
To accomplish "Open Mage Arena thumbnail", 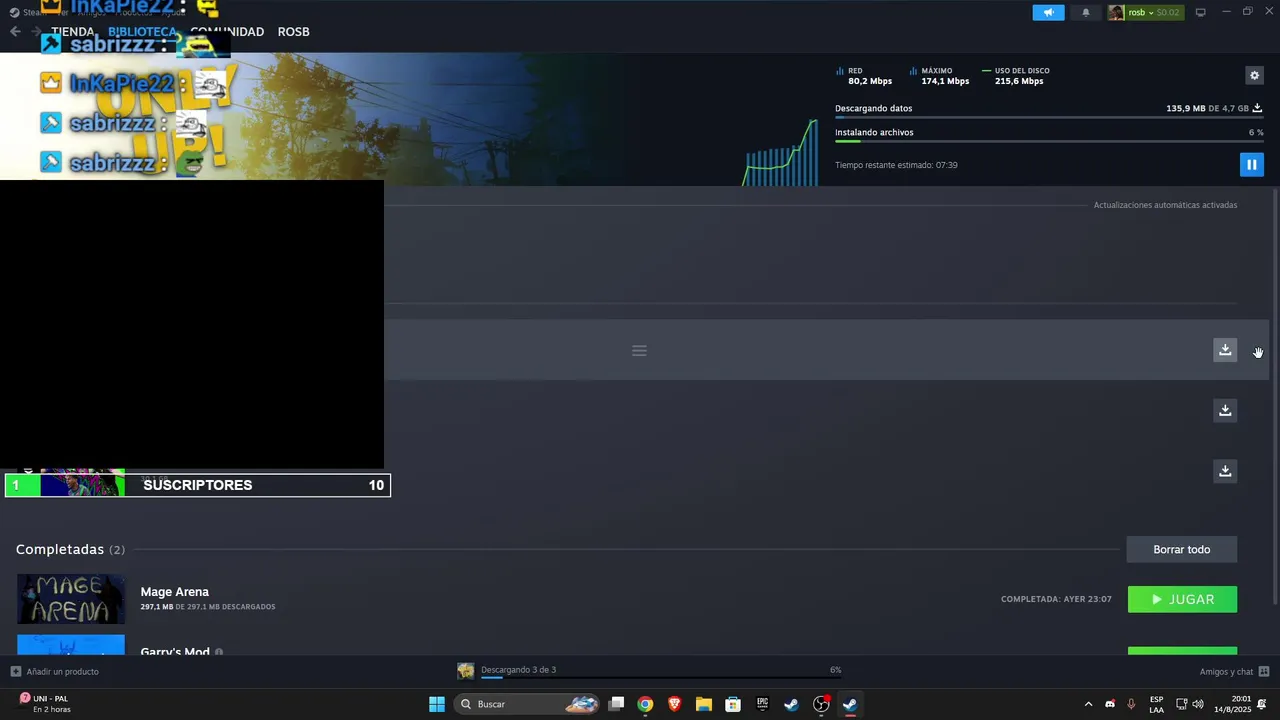I will [x=71, y=599].
